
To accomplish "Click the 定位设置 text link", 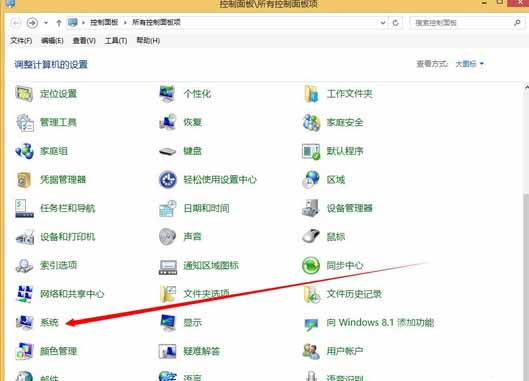I will (x=58, y=93).
